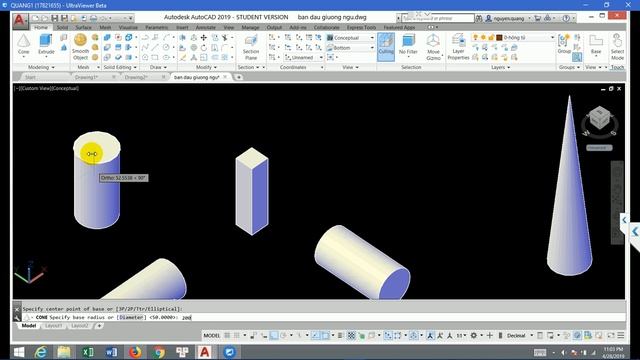640x360 pixels.
Task: Open the Surface ribbon tab
Action: tap(84, 27)
